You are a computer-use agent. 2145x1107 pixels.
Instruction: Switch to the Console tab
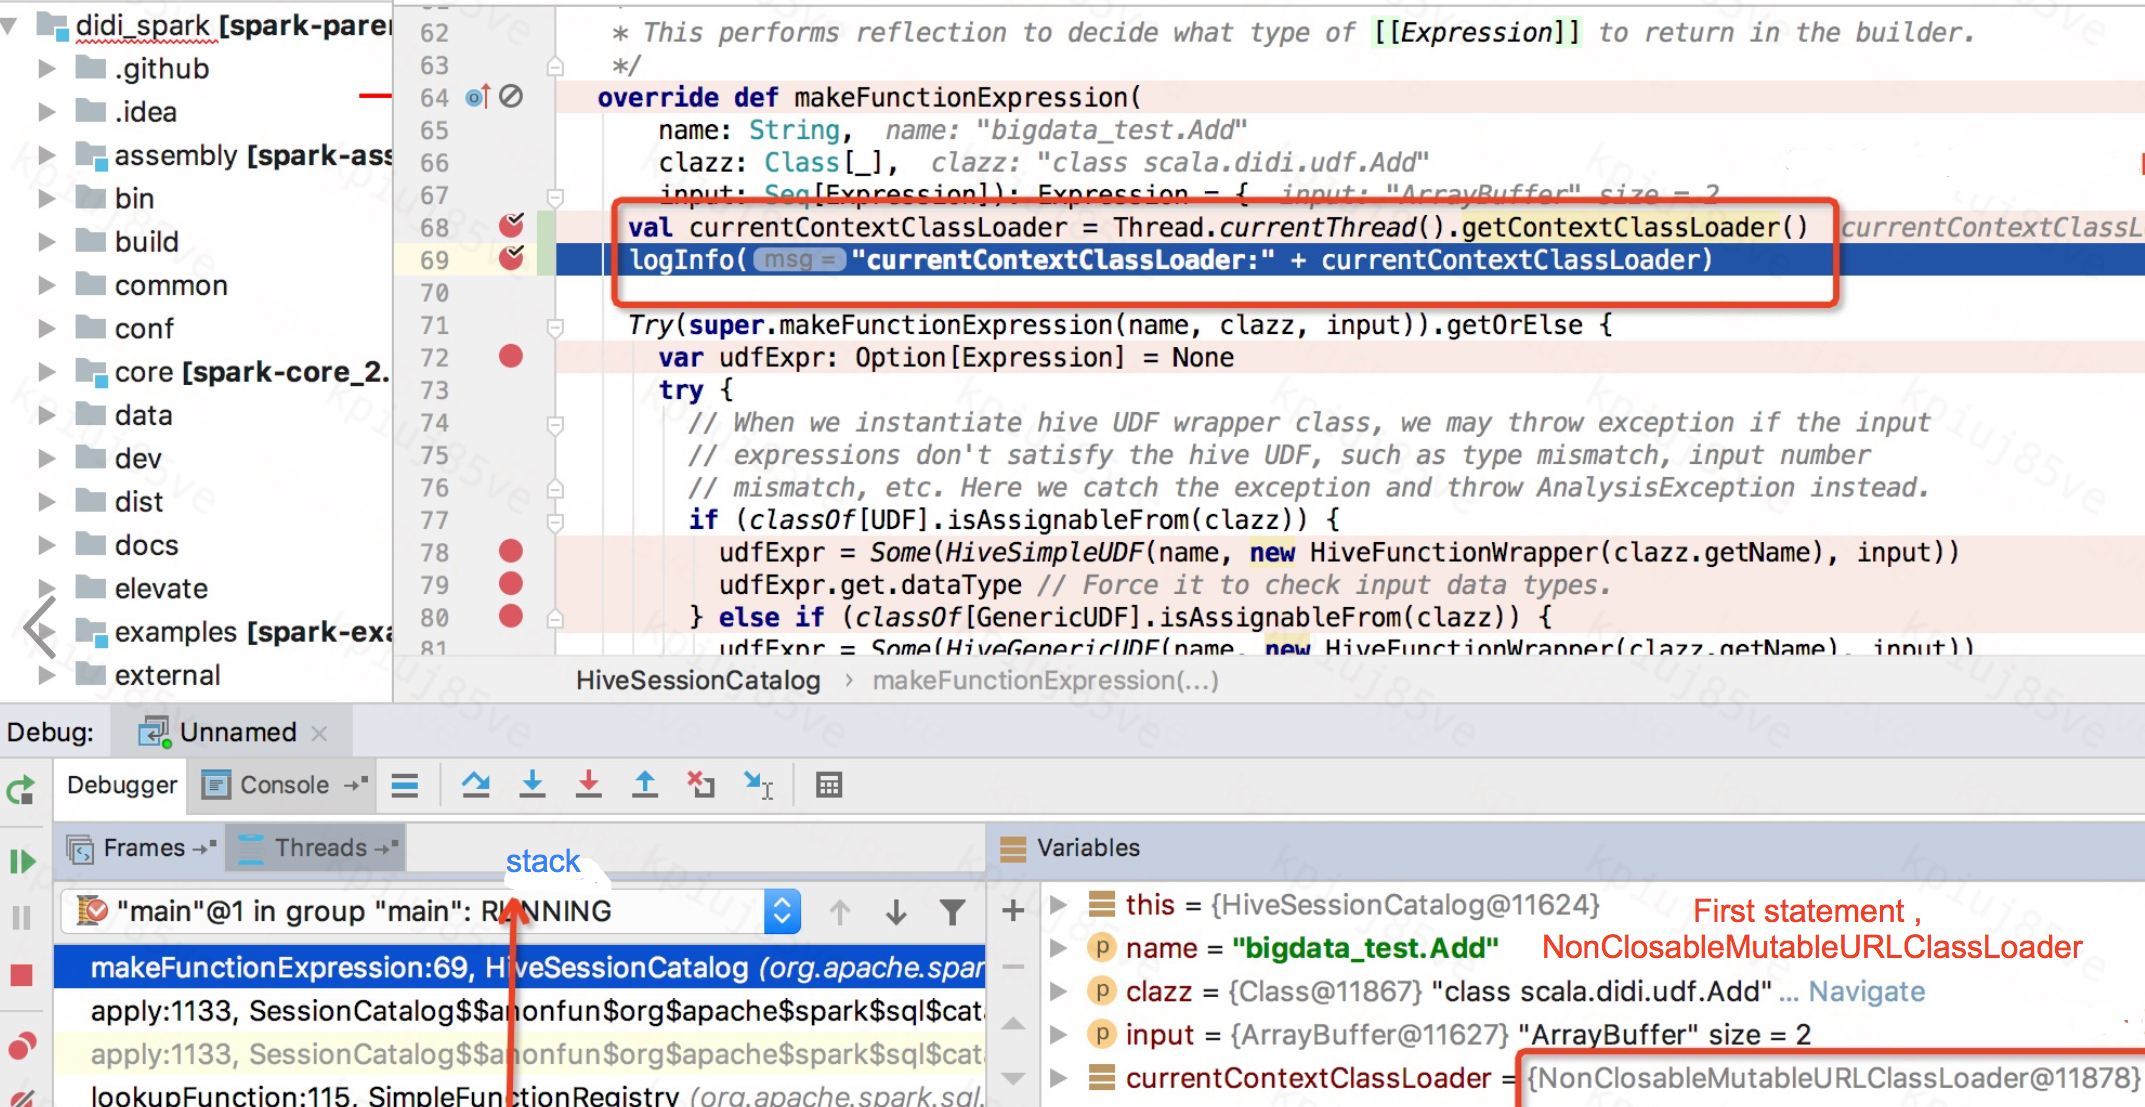tap(284, 785)
